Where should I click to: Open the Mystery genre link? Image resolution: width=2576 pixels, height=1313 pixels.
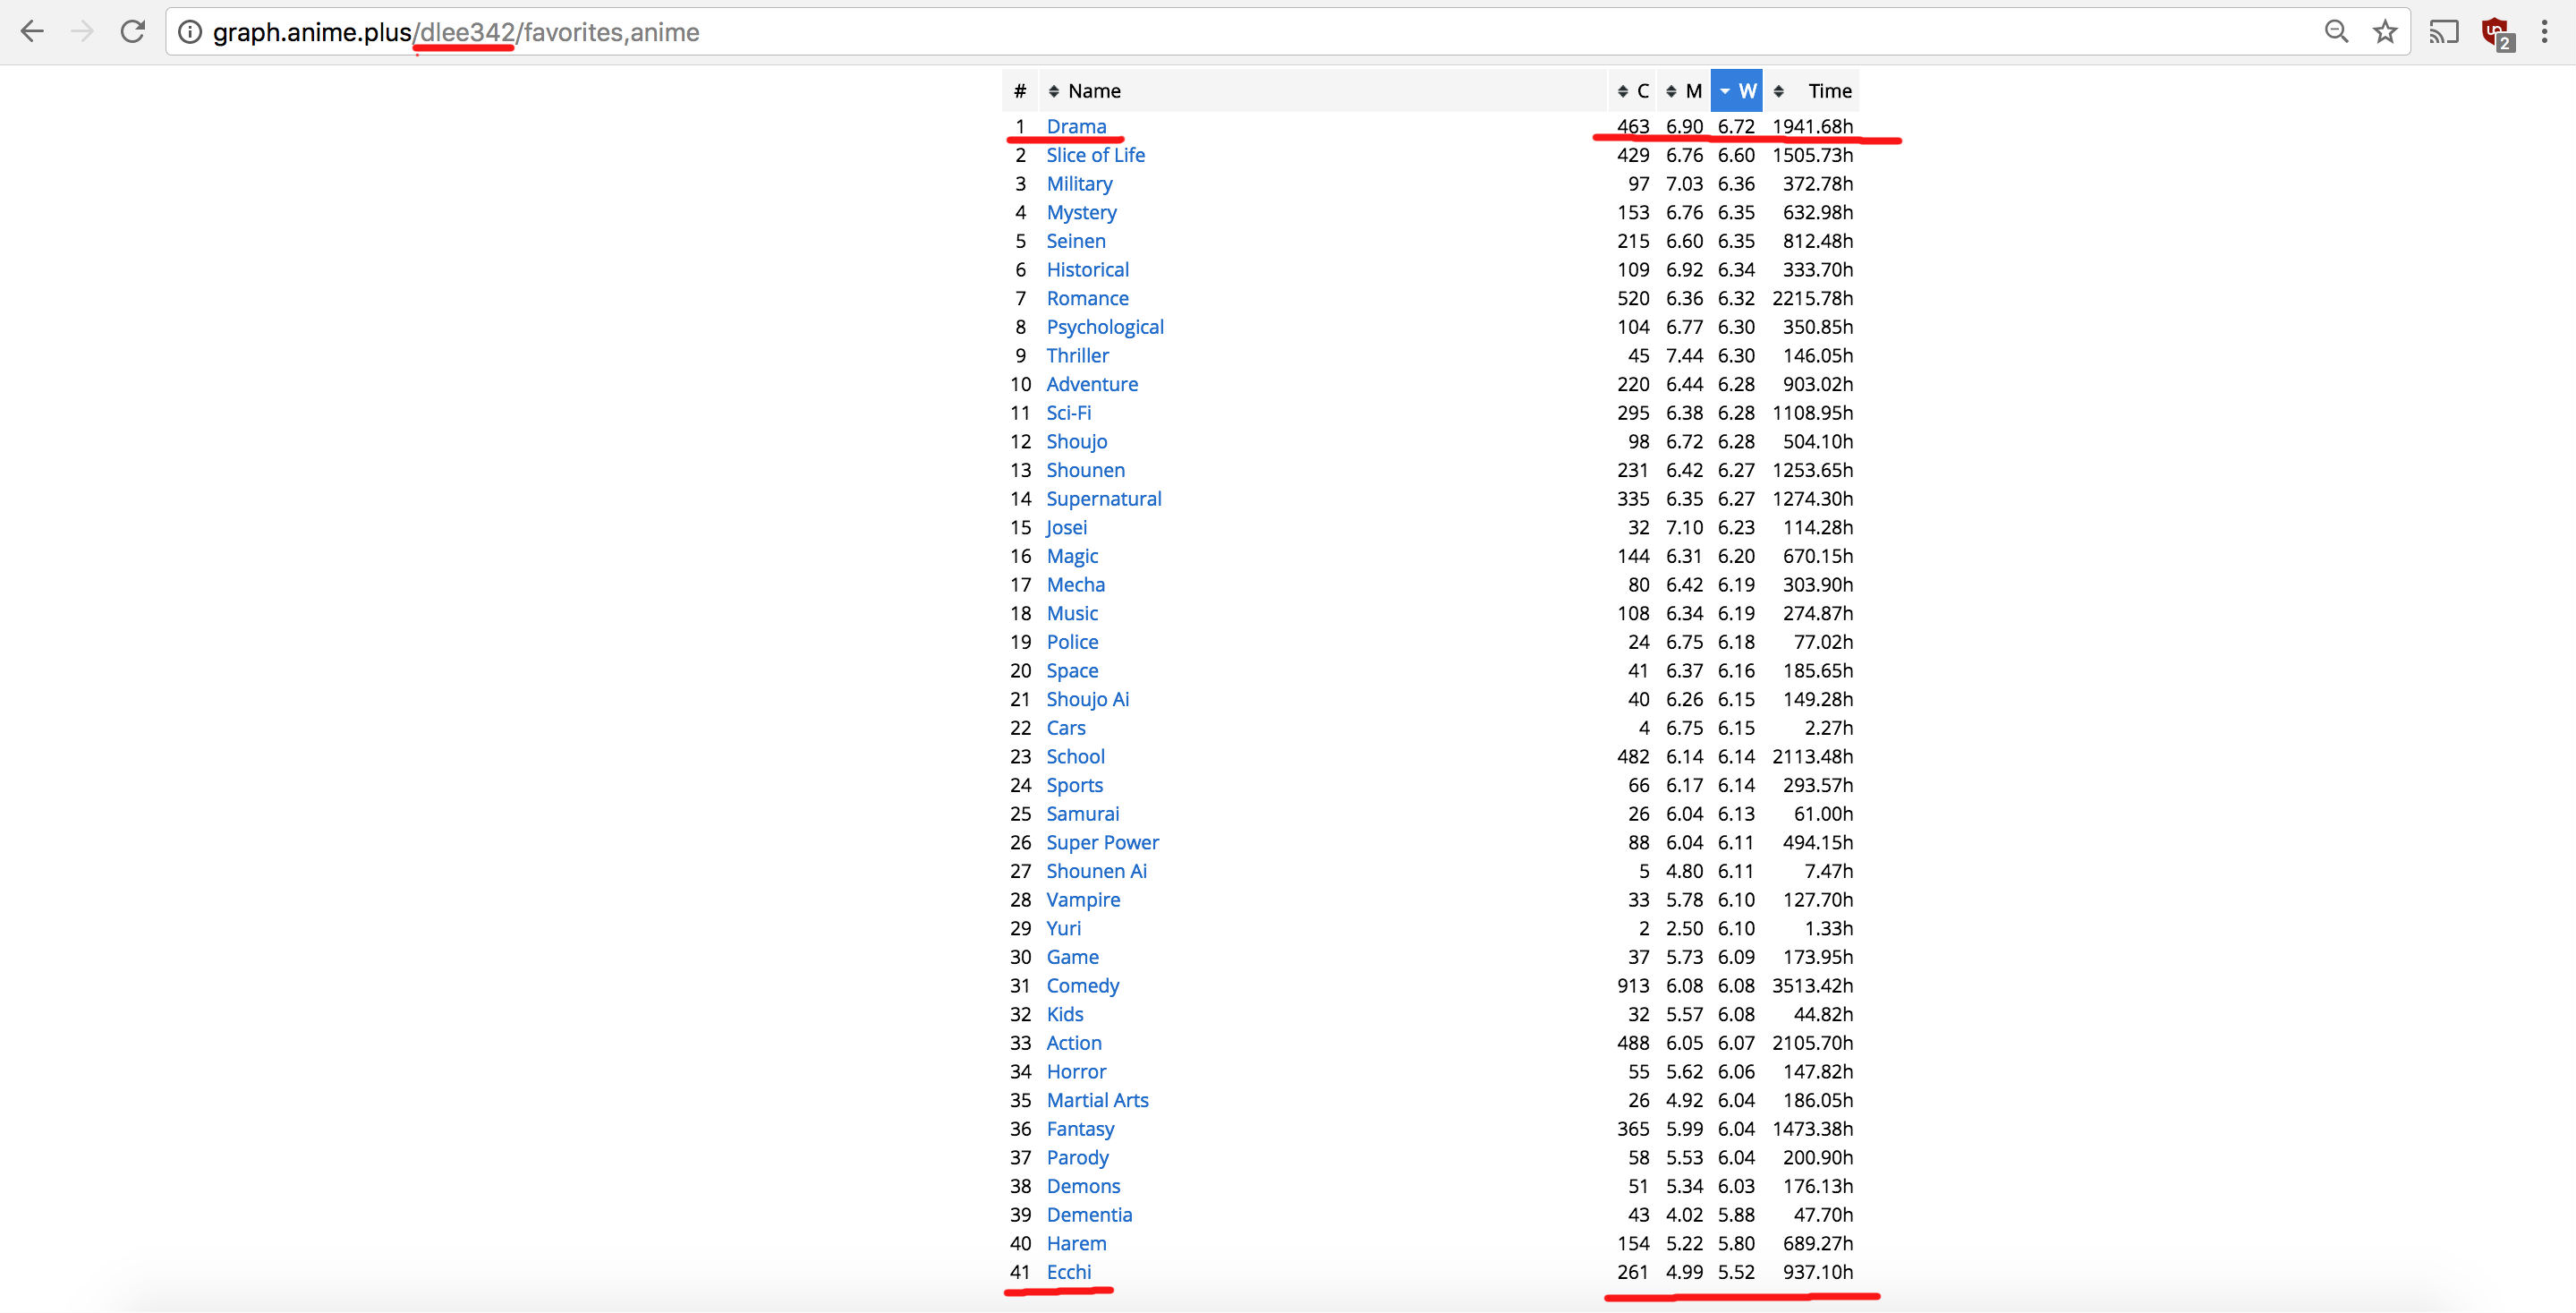point(1081,212)
